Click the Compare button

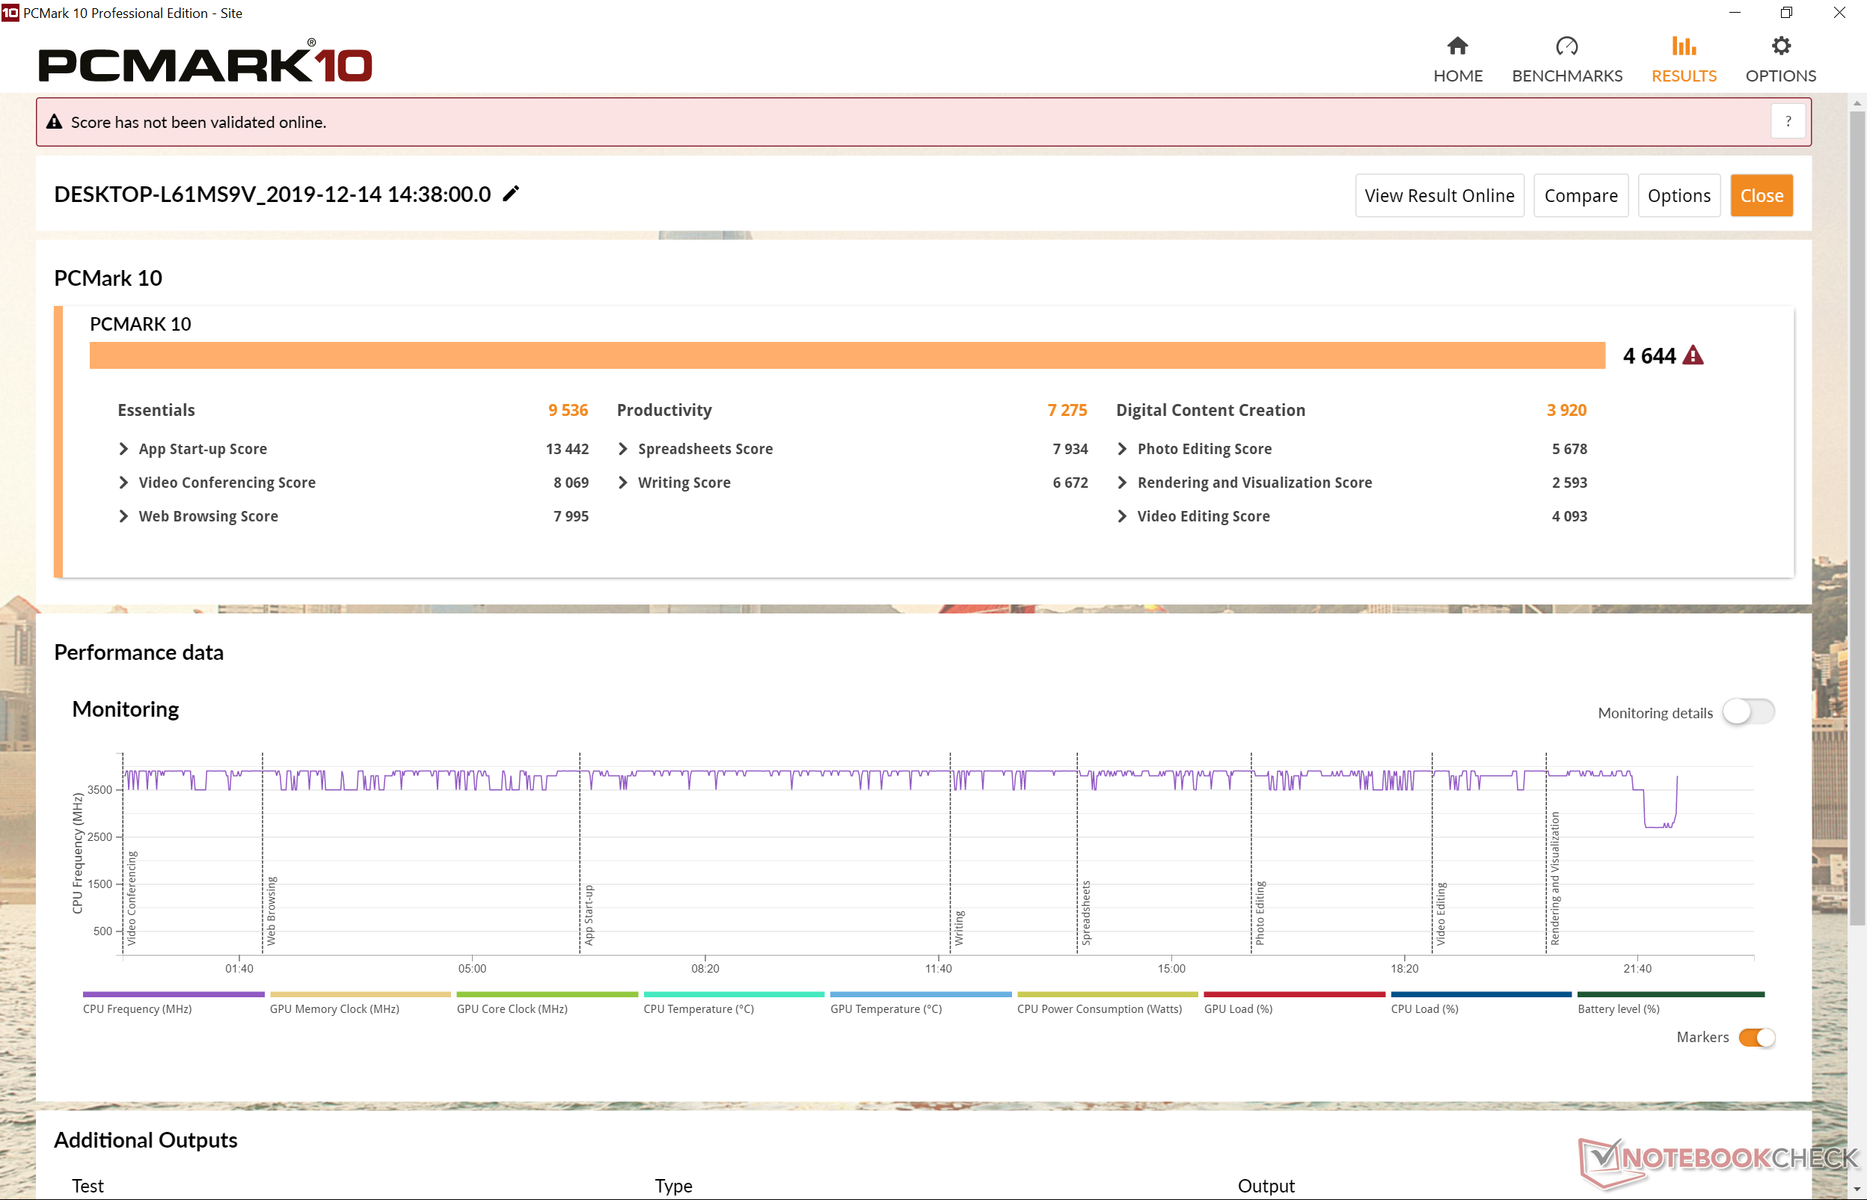(1580, 196)
